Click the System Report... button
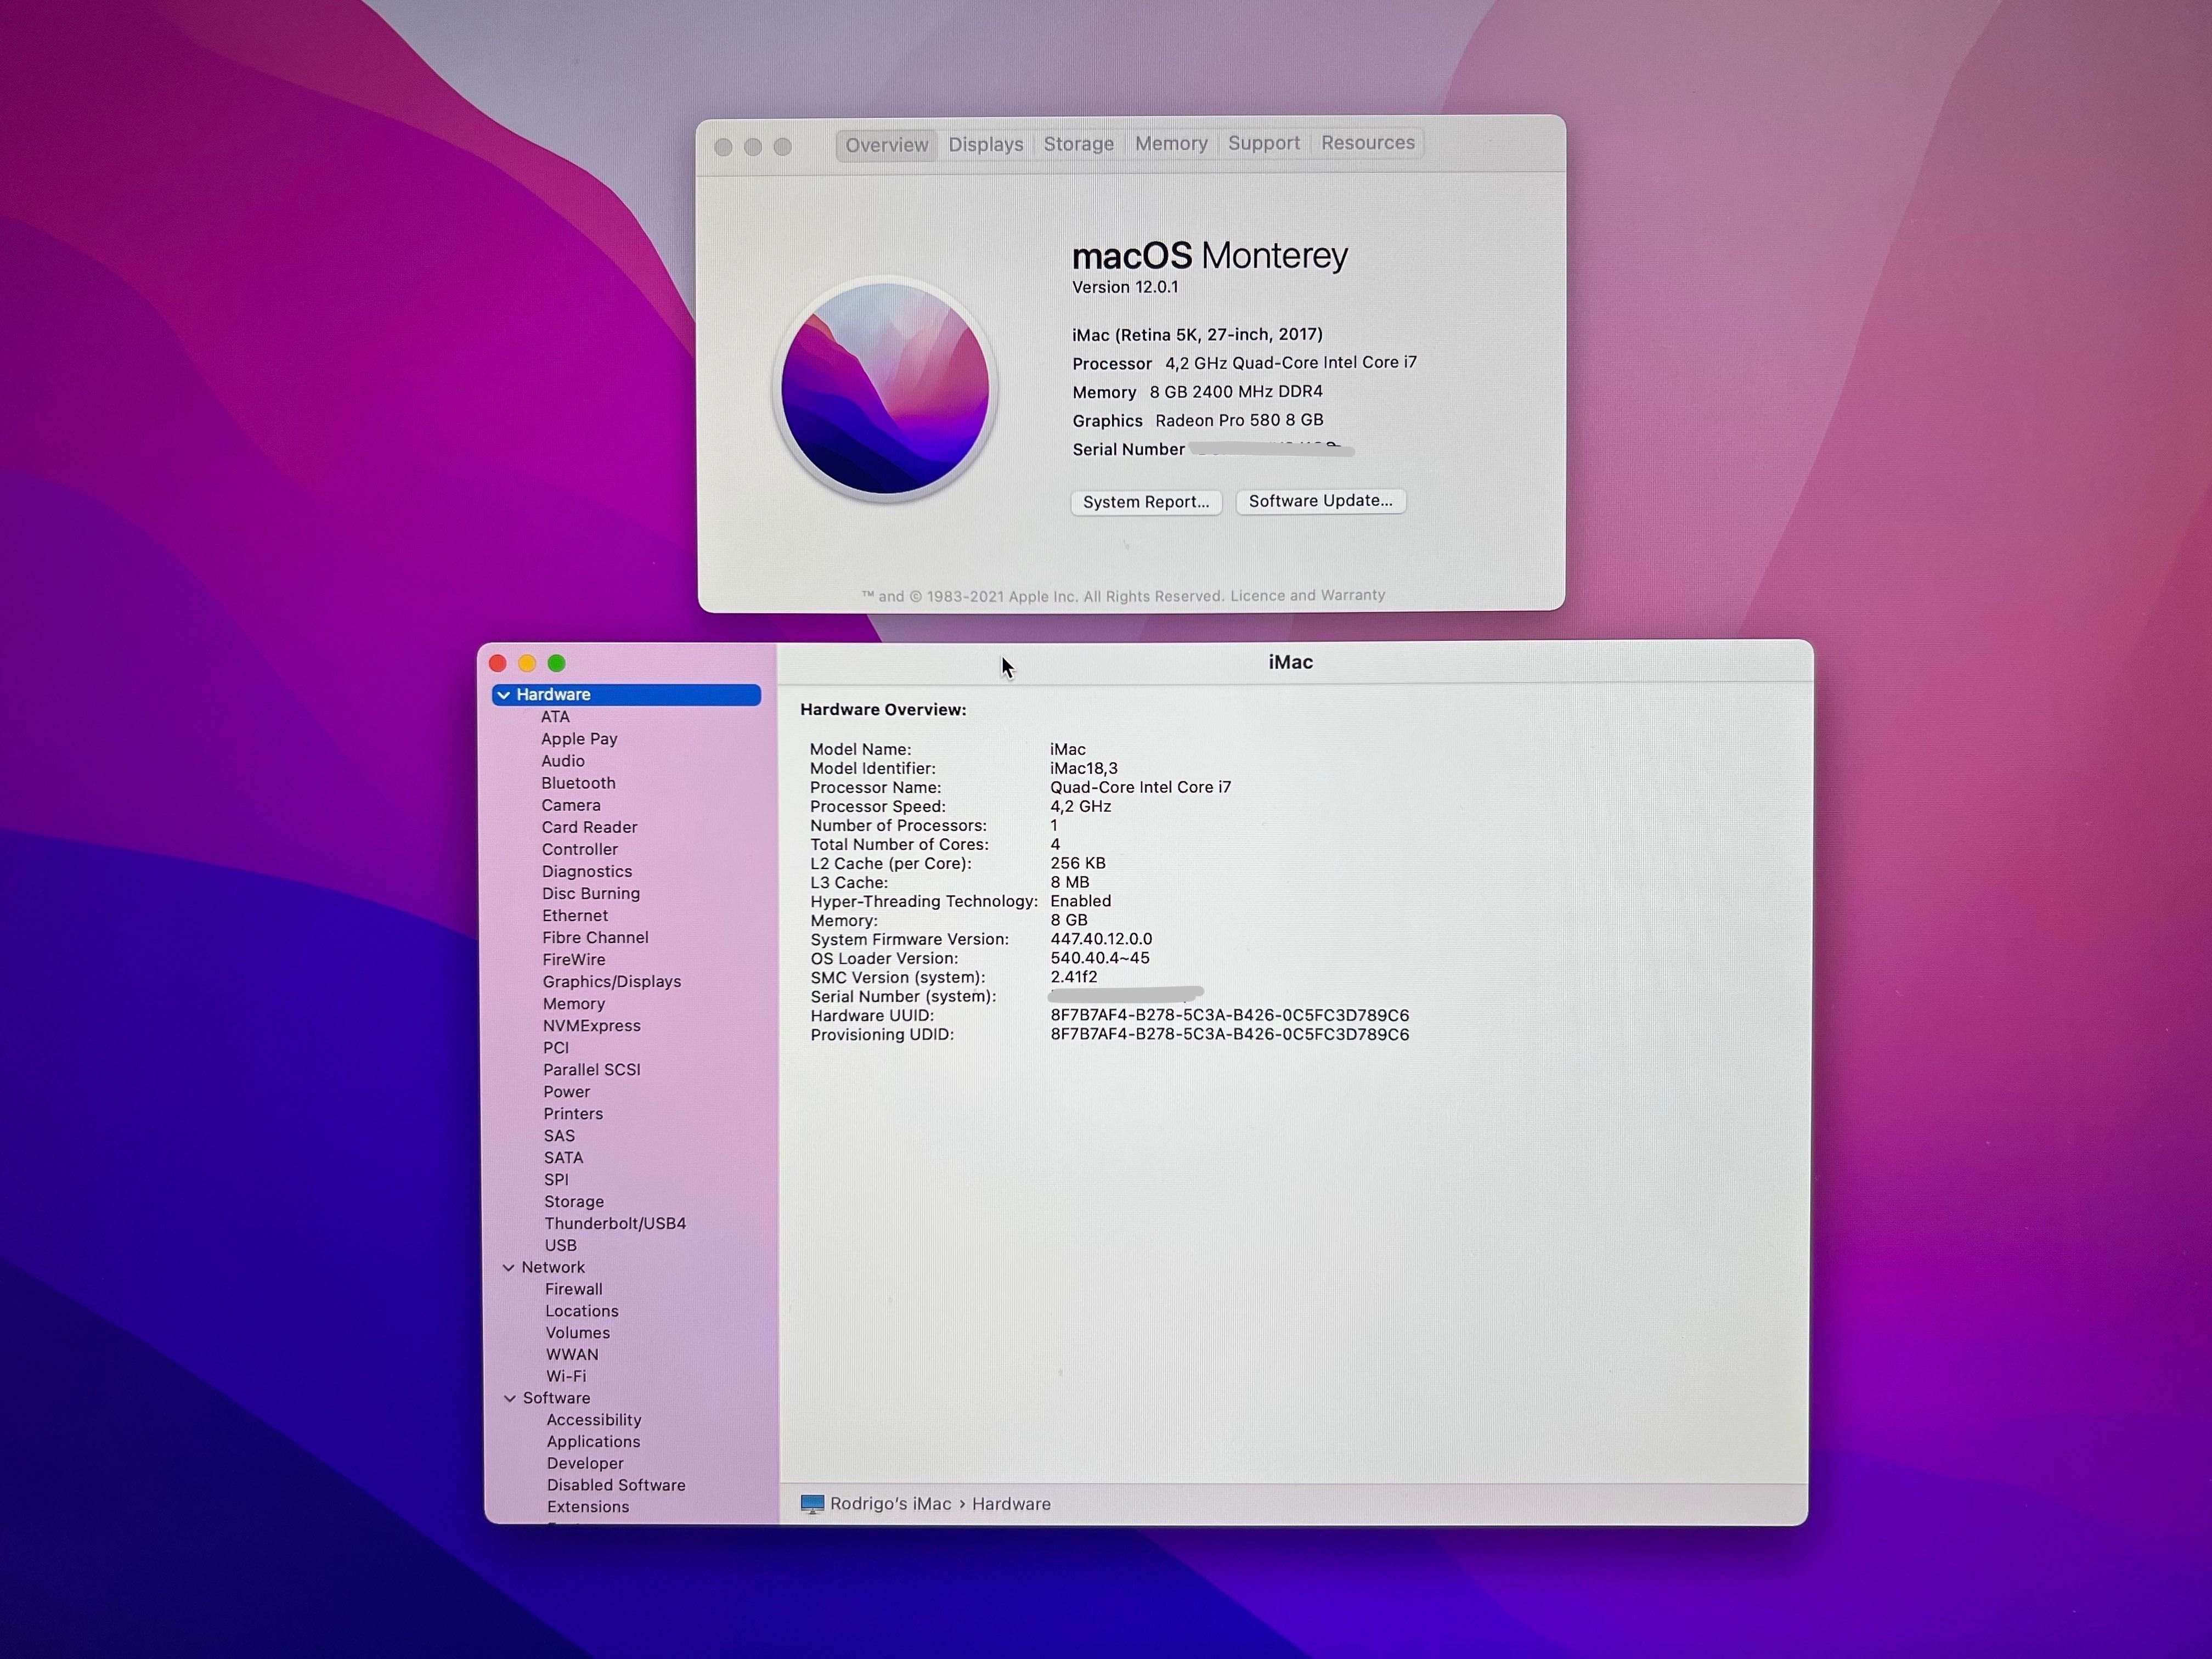This screenshot has height=1659, width=2212. 1146,502
